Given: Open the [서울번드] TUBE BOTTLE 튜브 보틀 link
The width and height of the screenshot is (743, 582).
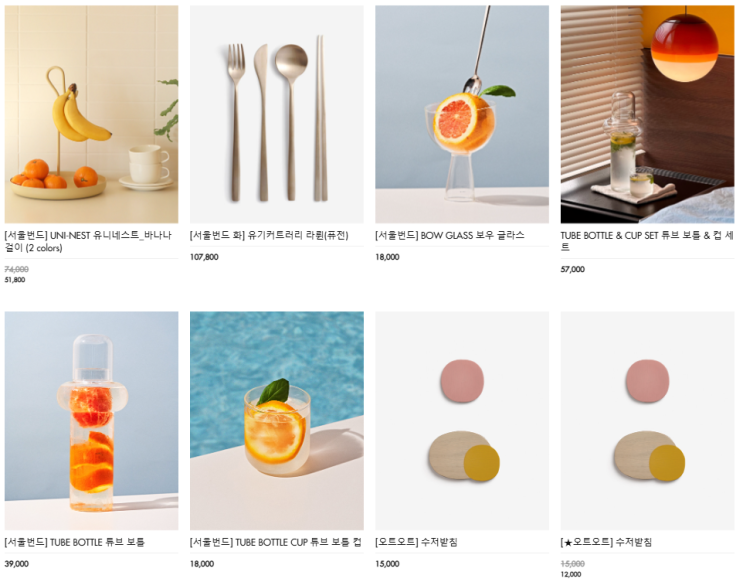Looking at the screenshot, I should (74, 542).
